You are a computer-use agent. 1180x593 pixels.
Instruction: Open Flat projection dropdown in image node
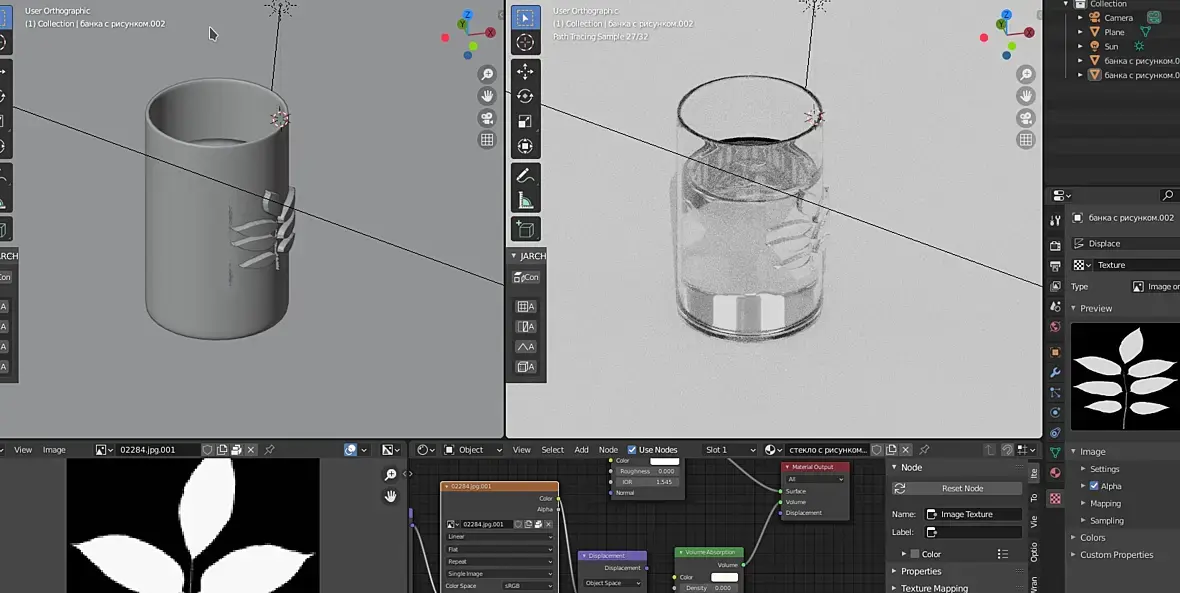(x=499, y=549)
